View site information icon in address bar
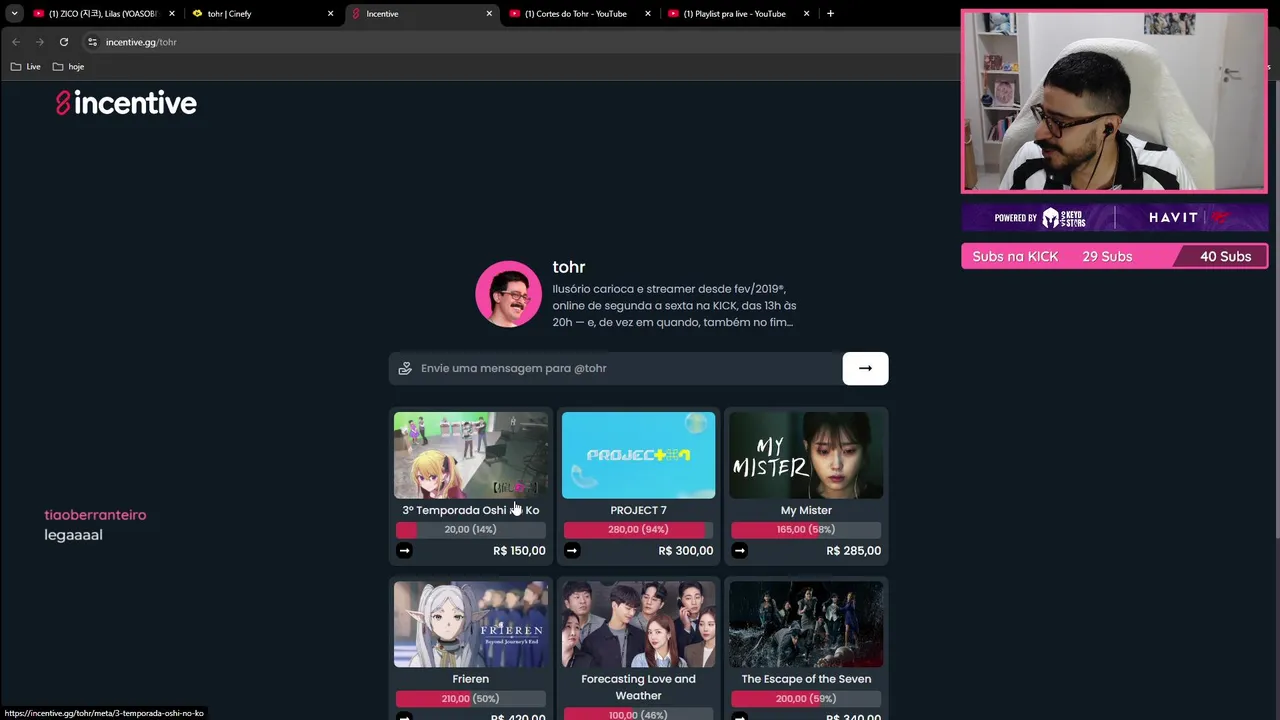Image resolution: width=1280 pixels, height=720 pixels. 92,42
